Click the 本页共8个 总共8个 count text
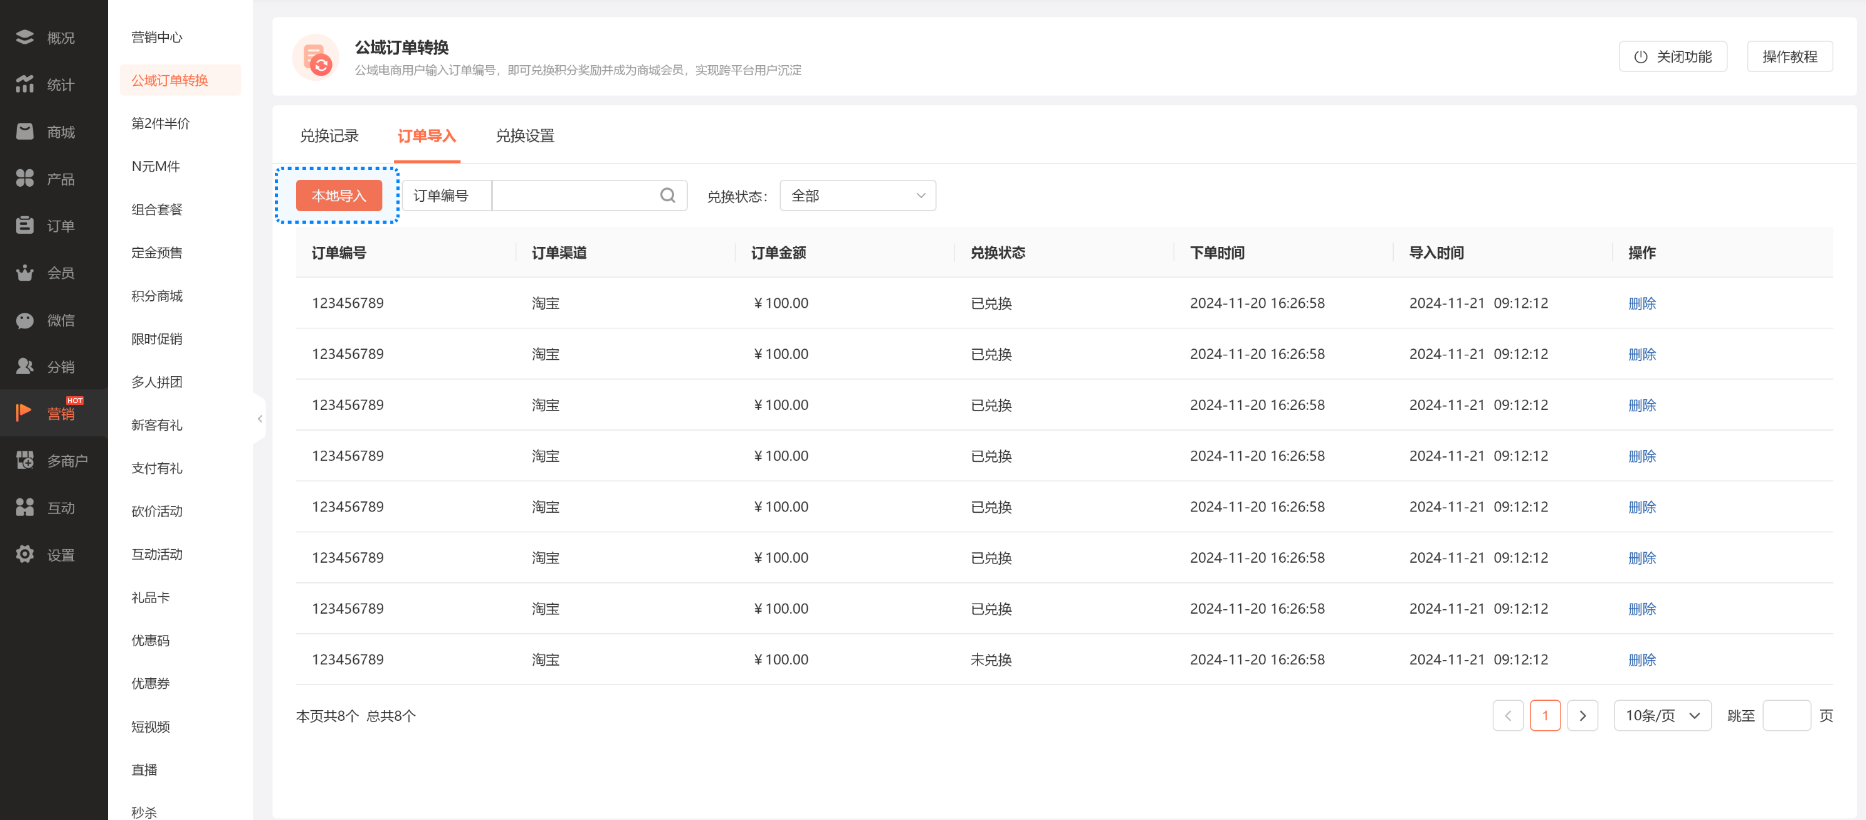Viewport: 1866px width, 820px height. click(x=356, y=716)
